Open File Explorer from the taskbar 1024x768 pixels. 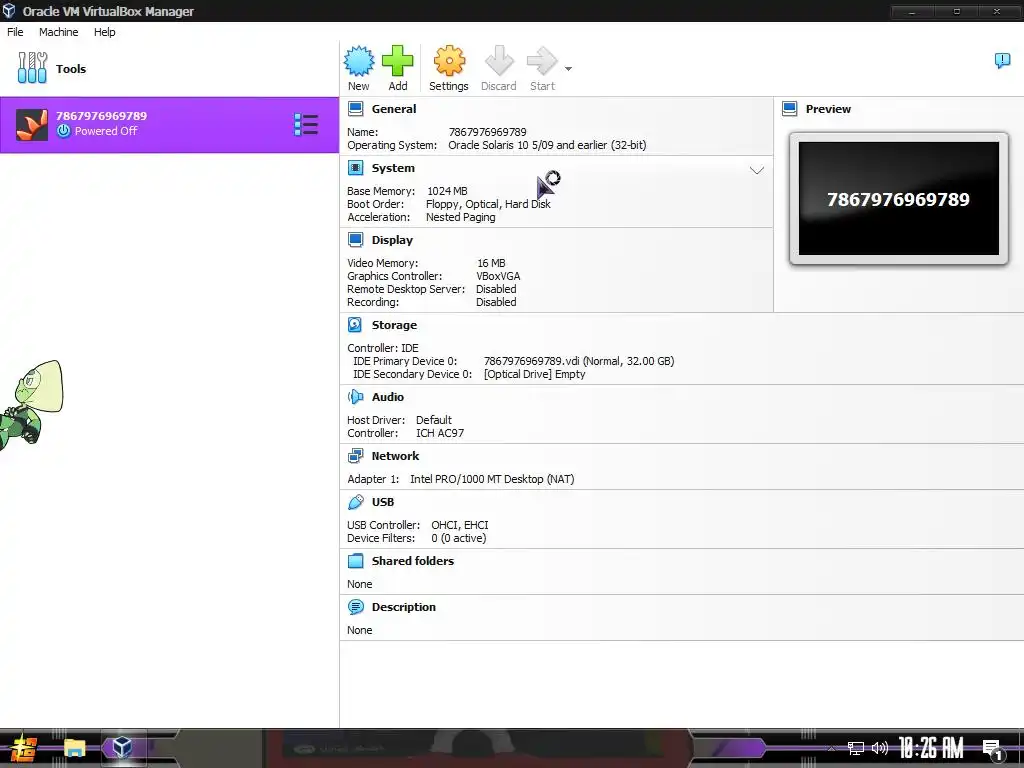tap(74, 748)
